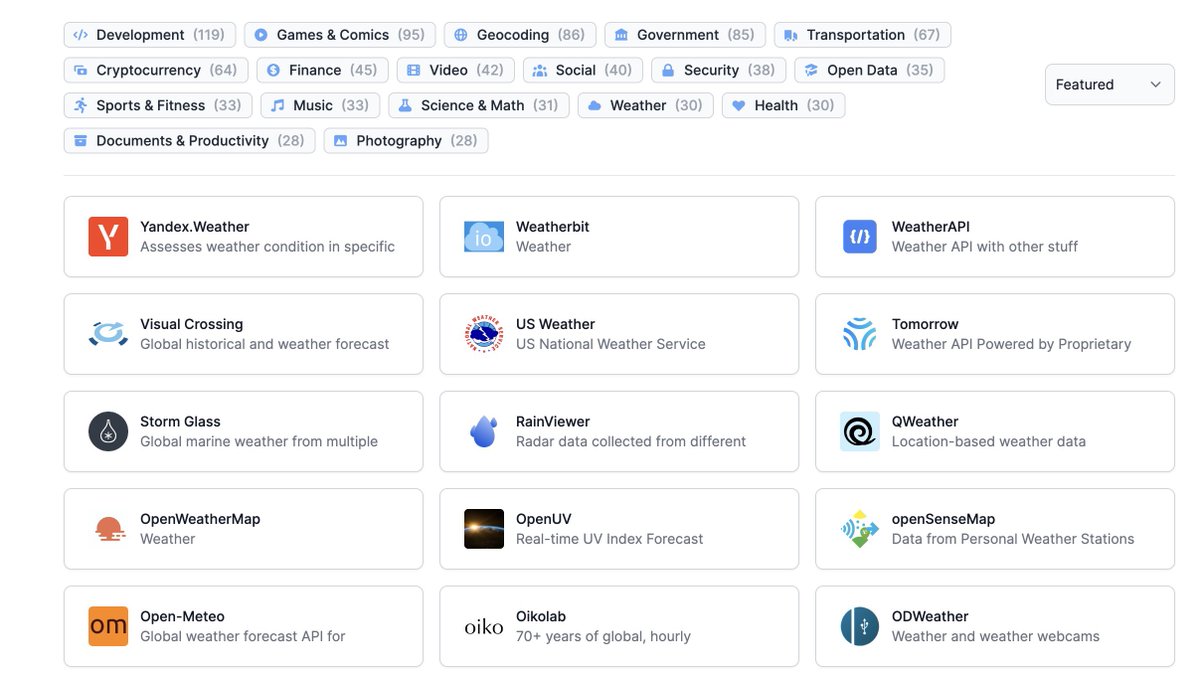Click the RainViewer blue droplet logo
This screenshot has height=676, width=1200.
[484, 431]
